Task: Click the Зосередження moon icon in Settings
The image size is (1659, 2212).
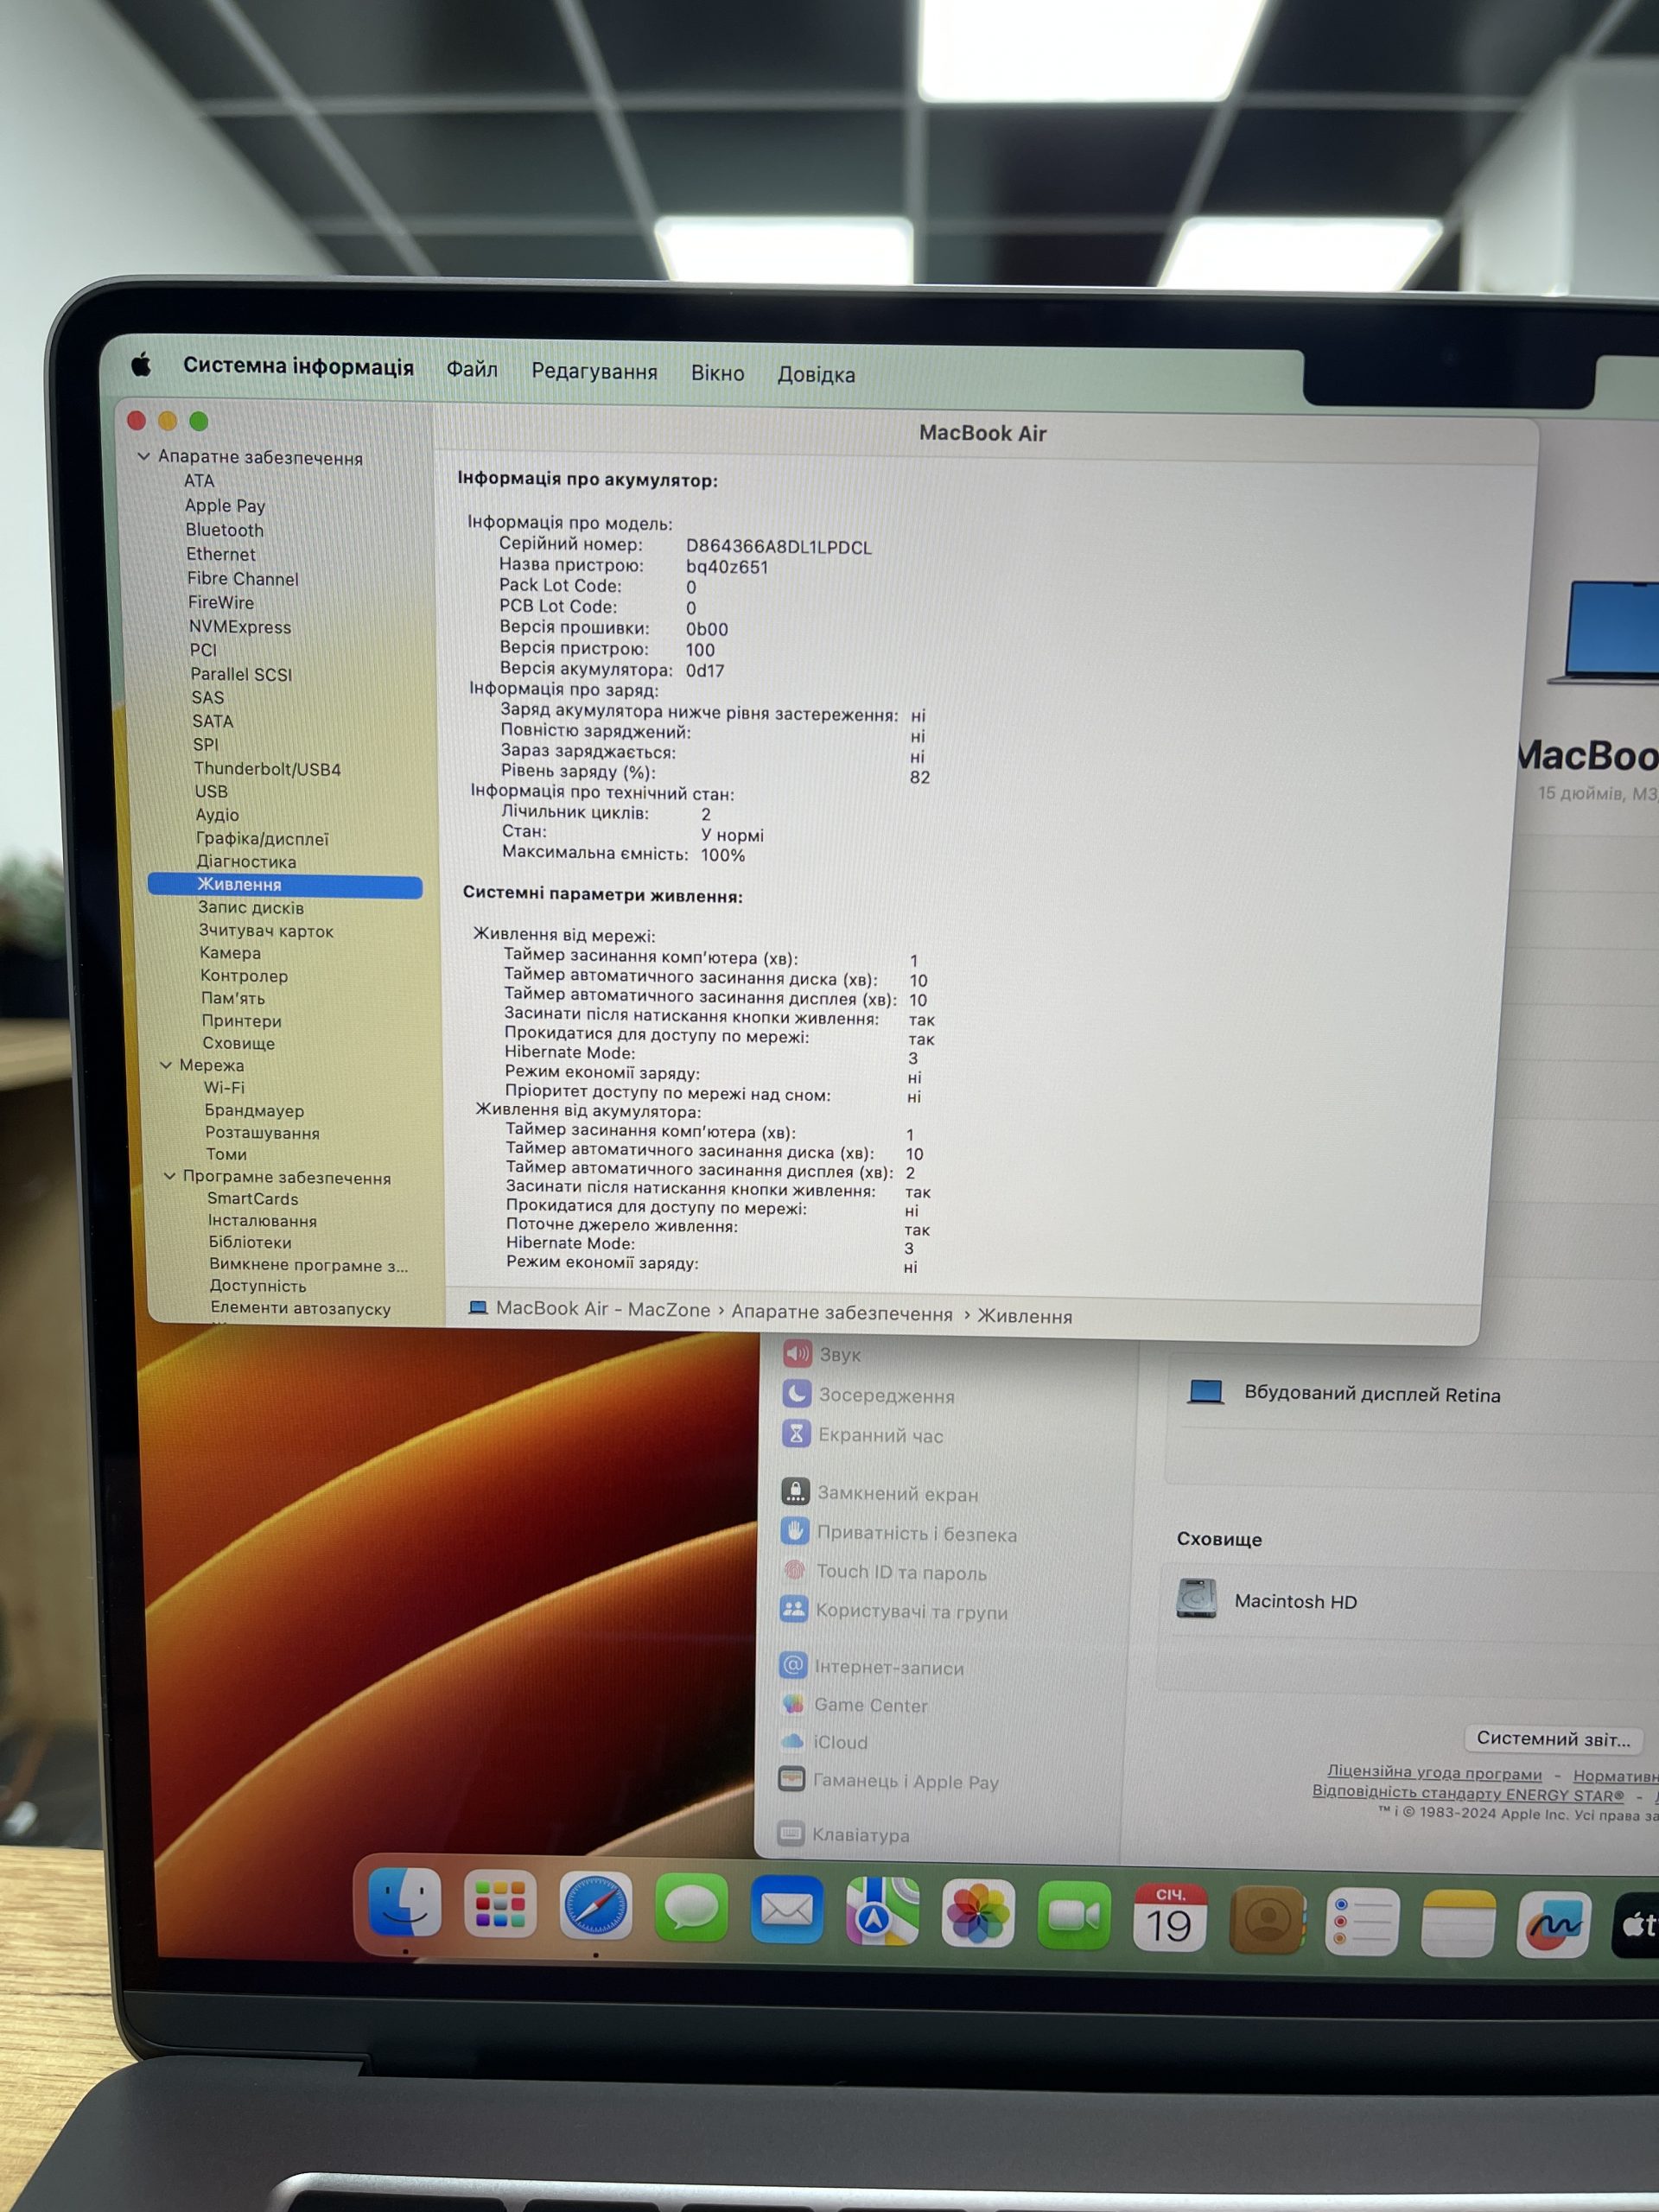Action: (796, 1394)
